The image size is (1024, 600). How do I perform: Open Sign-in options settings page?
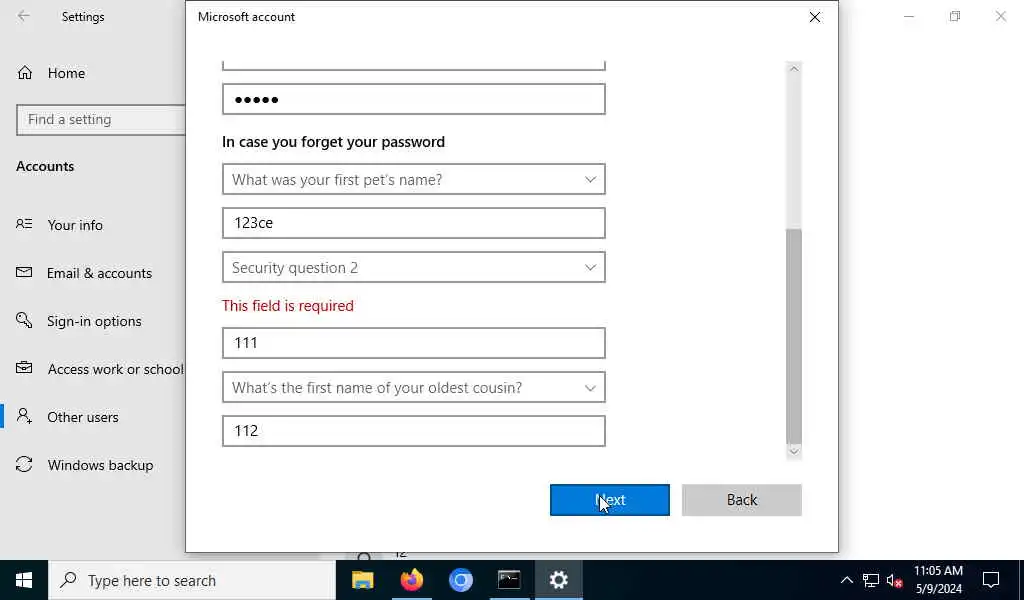tap(94, 321)
